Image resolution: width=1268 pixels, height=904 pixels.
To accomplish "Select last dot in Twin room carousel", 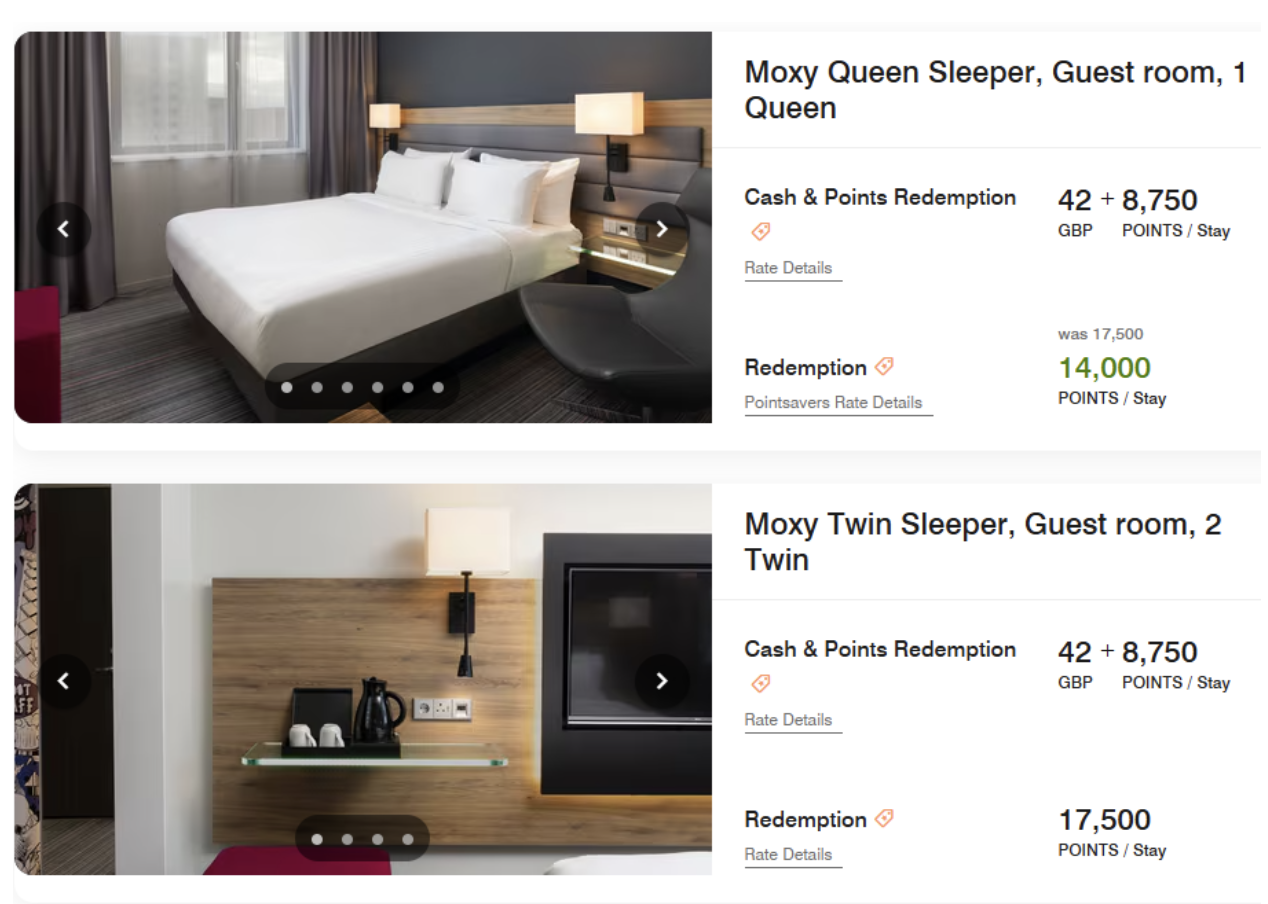I will coord(408,839).
